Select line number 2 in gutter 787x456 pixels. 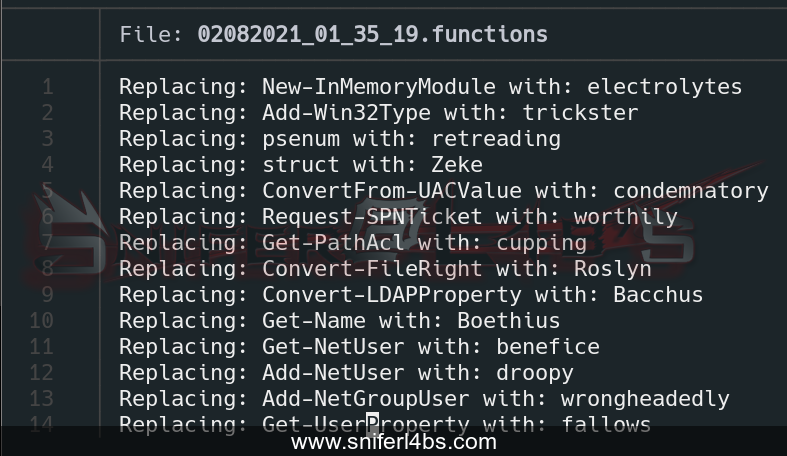point(48,112)
